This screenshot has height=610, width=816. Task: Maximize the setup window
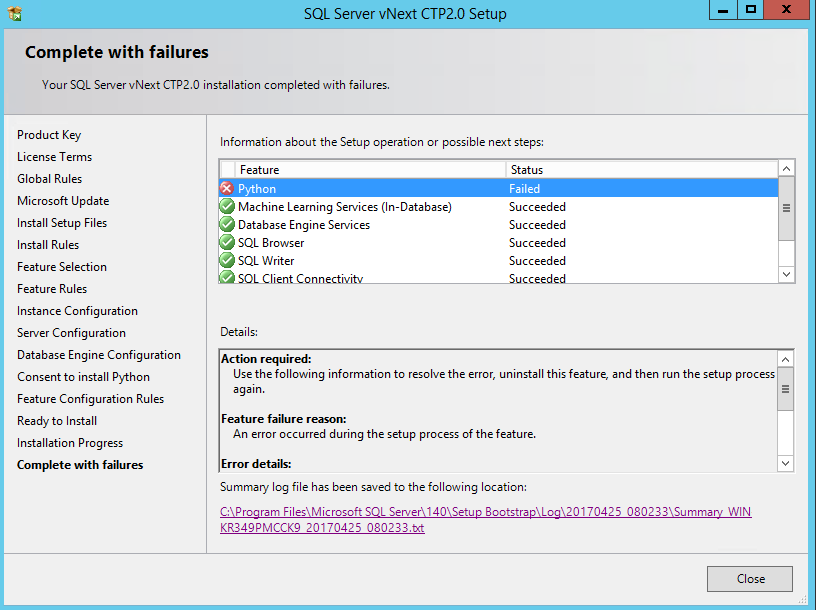pos(750,10)
